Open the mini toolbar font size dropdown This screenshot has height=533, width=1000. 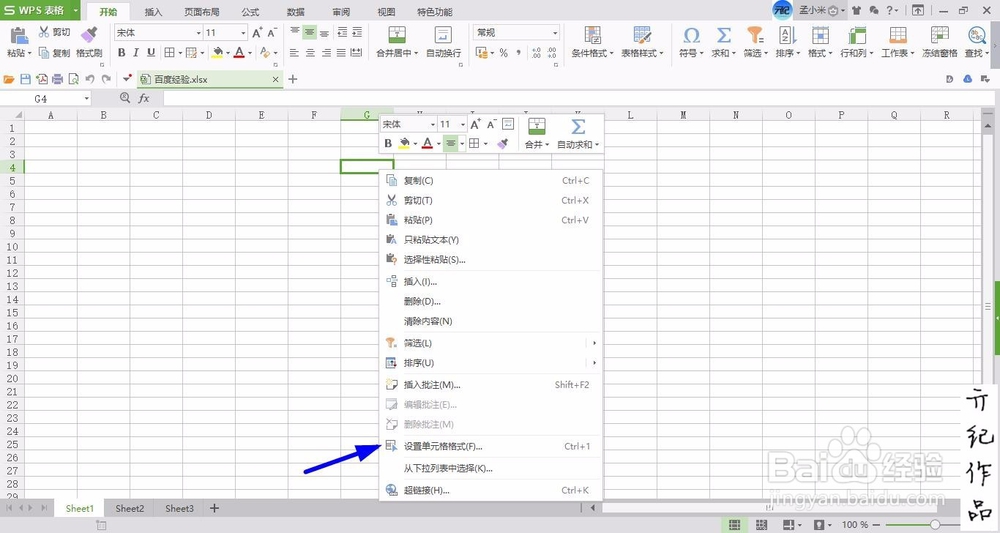click(462, 124)
